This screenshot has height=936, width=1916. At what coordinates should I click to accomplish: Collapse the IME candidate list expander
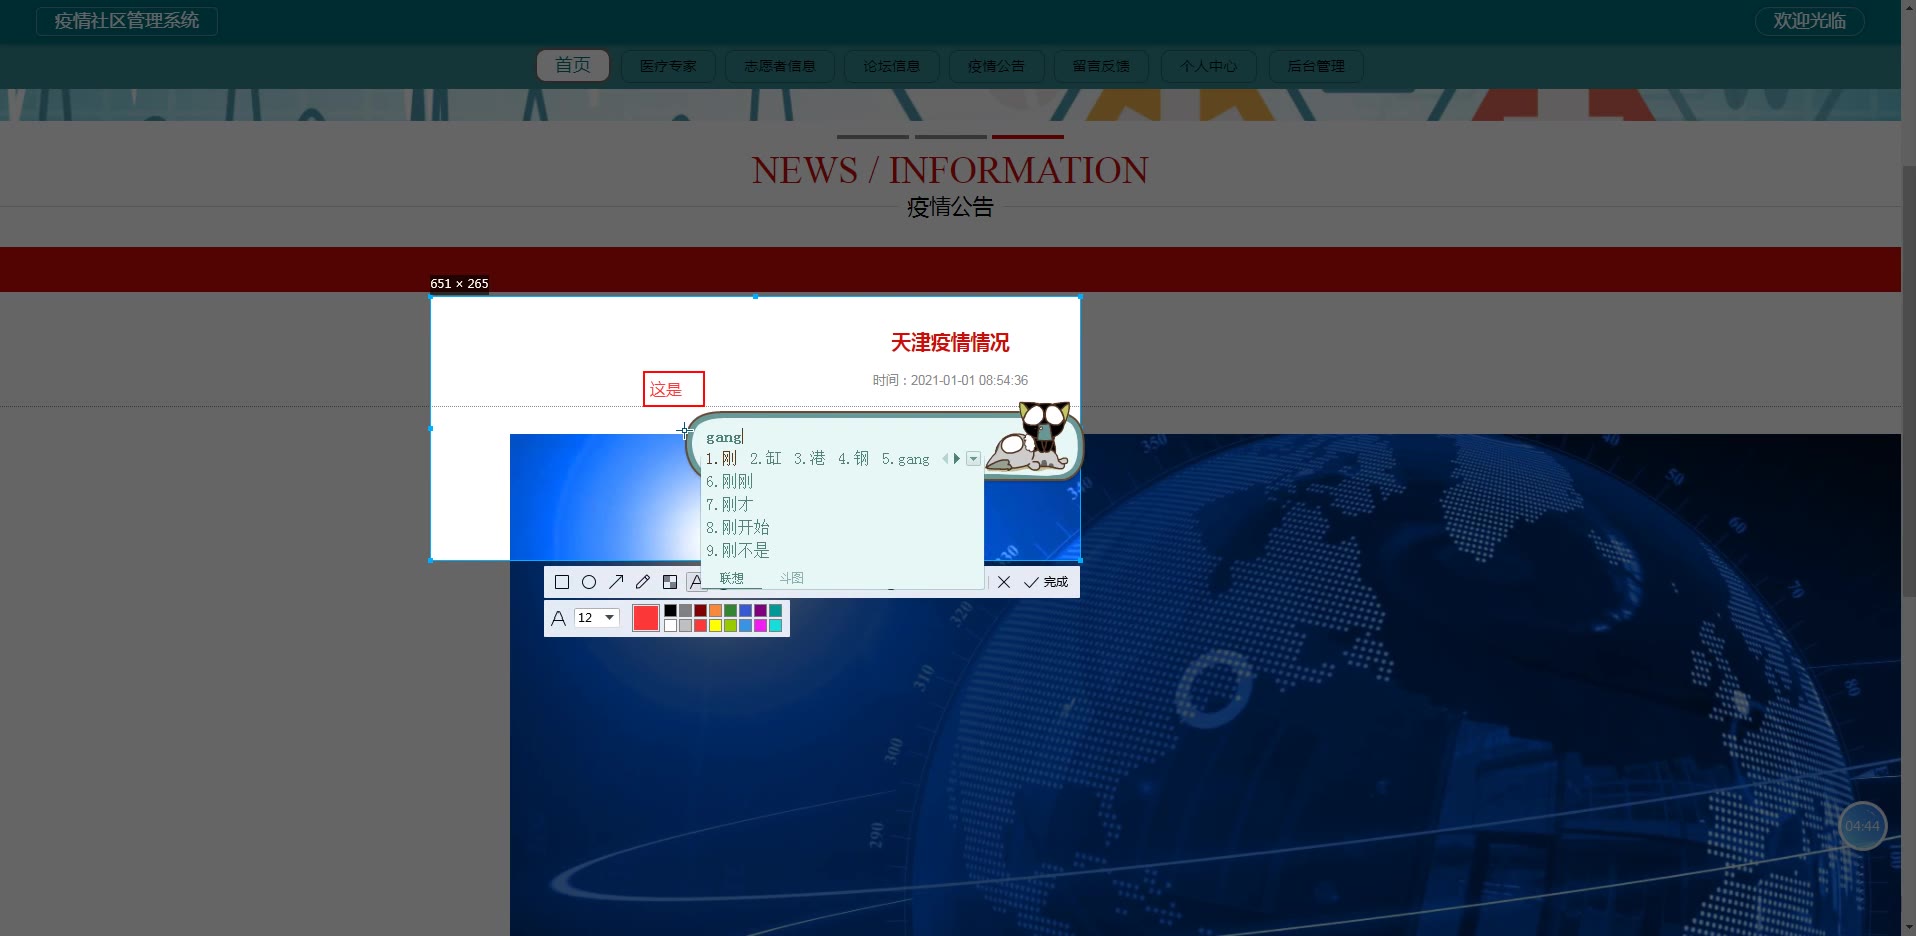pyautogui.click(x=973, y=459)
